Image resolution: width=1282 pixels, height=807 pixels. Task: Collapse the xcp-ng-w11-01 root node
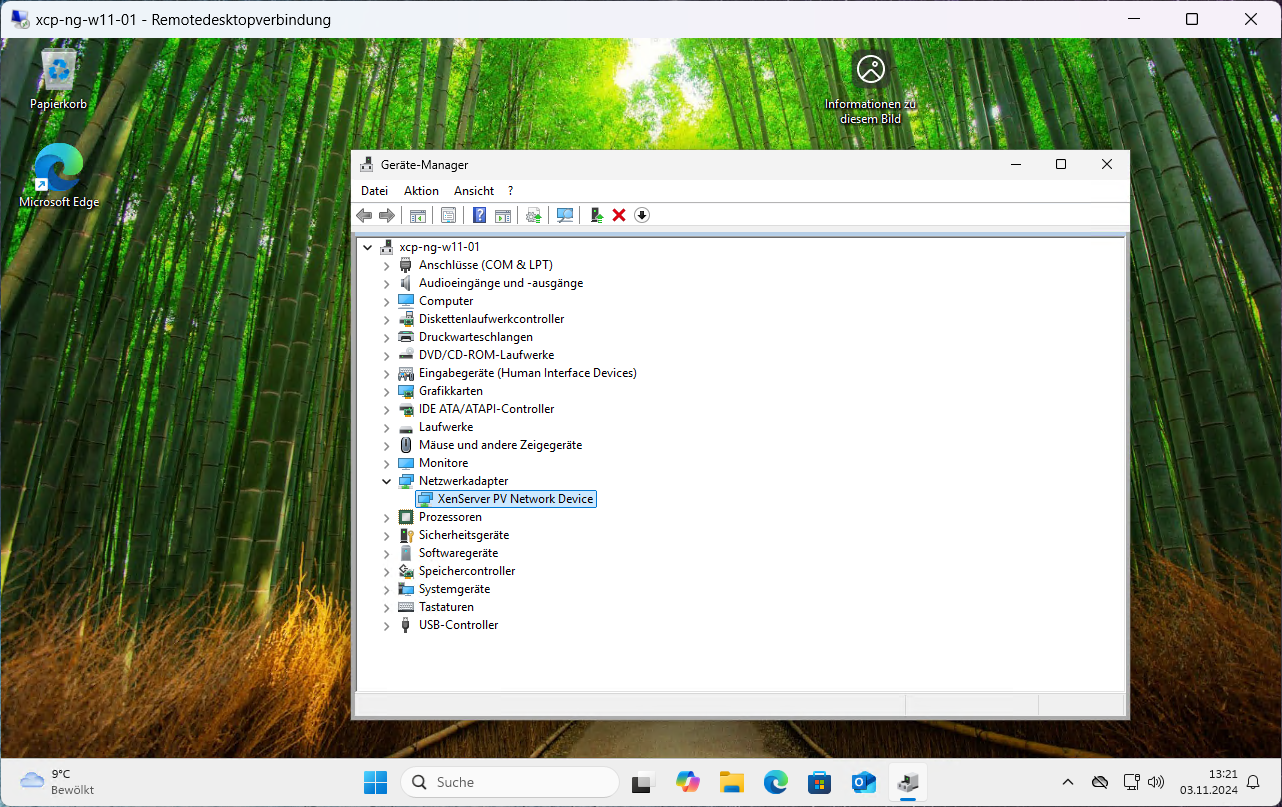coord(368,247)
